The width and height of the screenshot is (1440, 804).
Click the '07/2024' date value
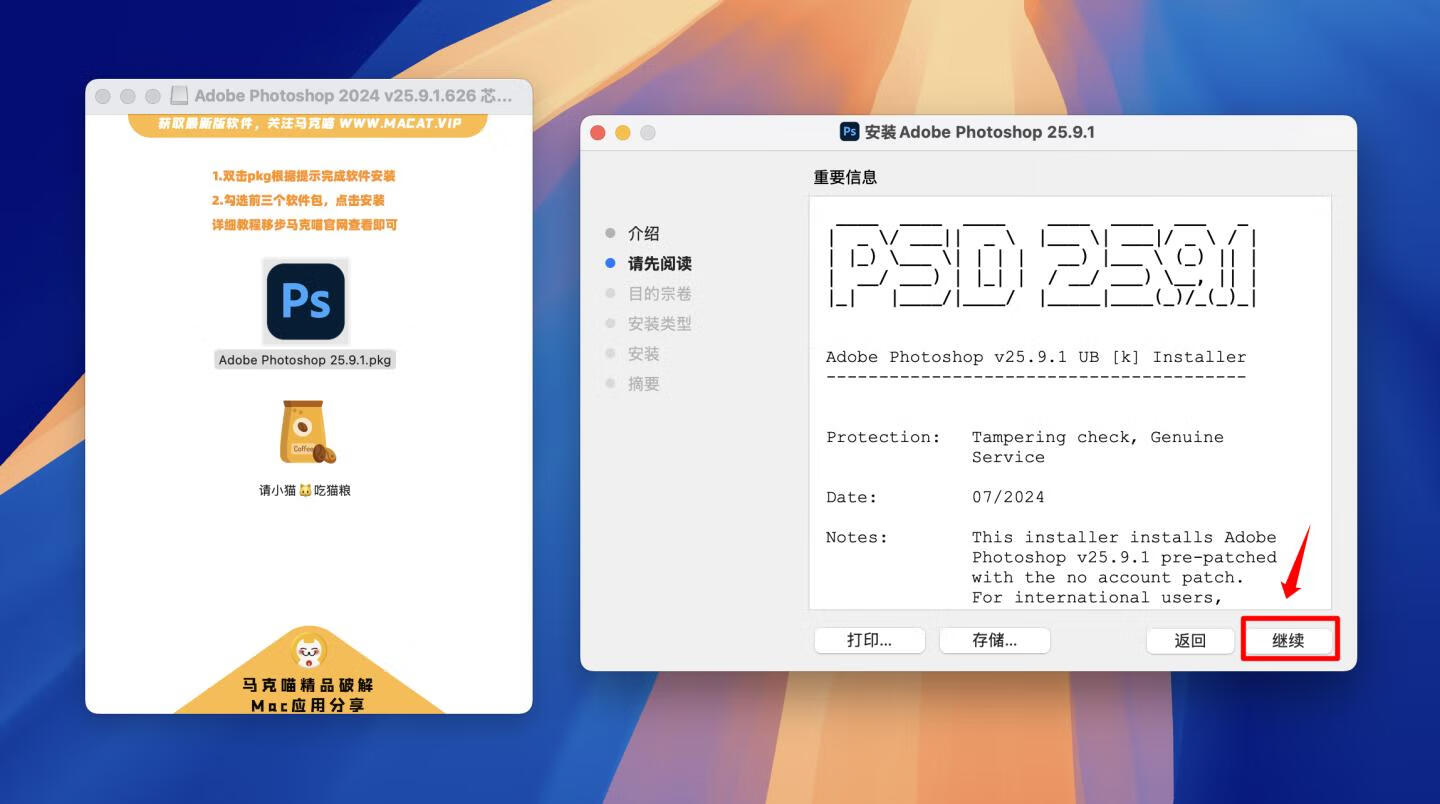1008,497
